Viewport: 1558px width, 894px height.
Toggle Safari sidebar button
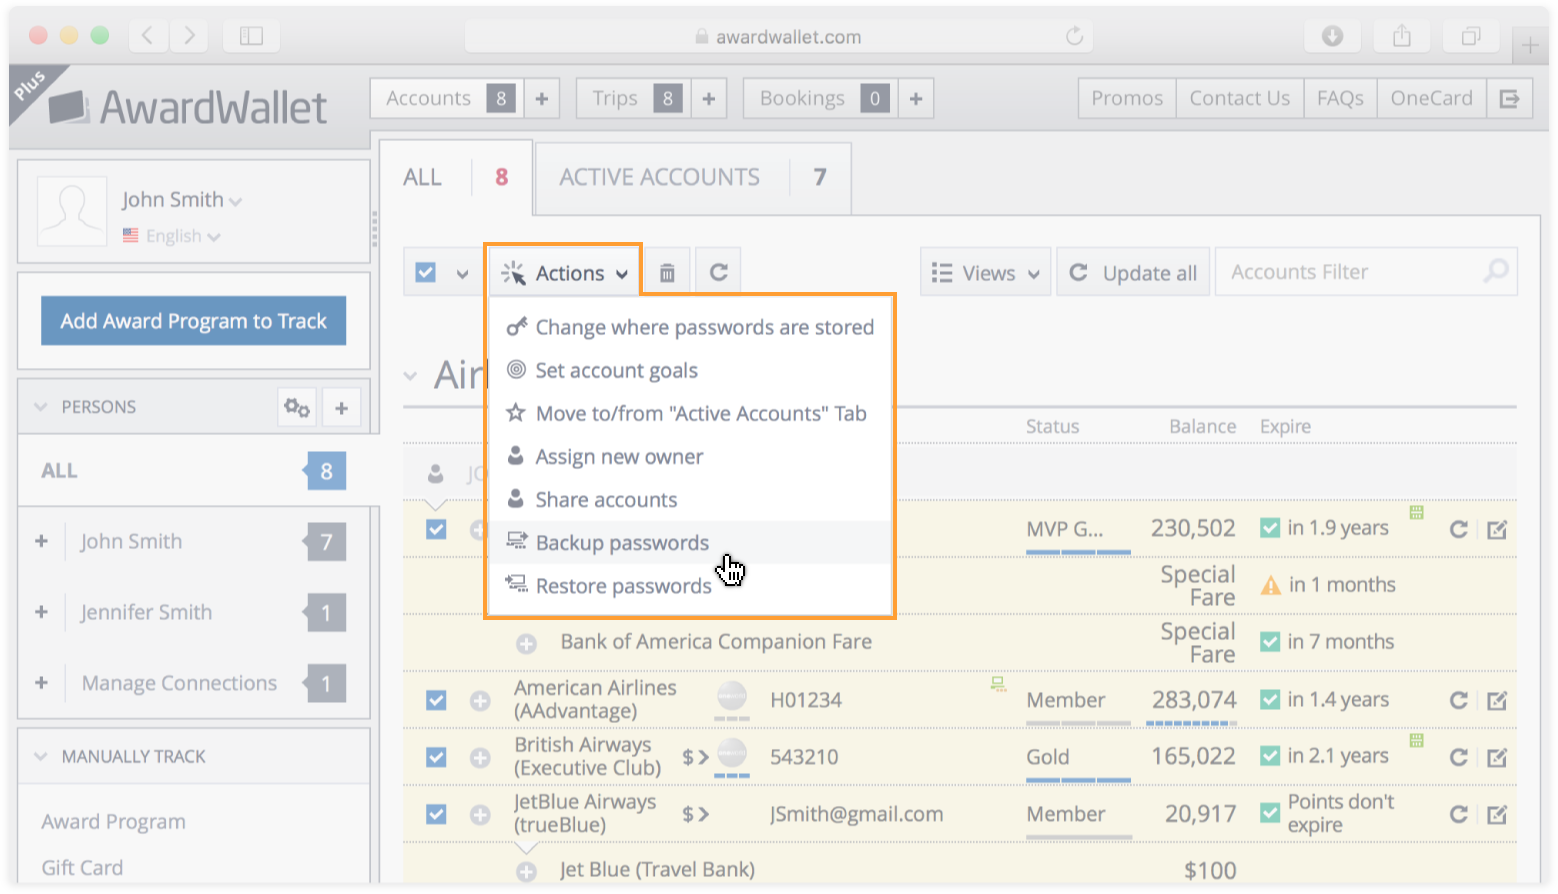pyautogui.click(x=251, y=36)
